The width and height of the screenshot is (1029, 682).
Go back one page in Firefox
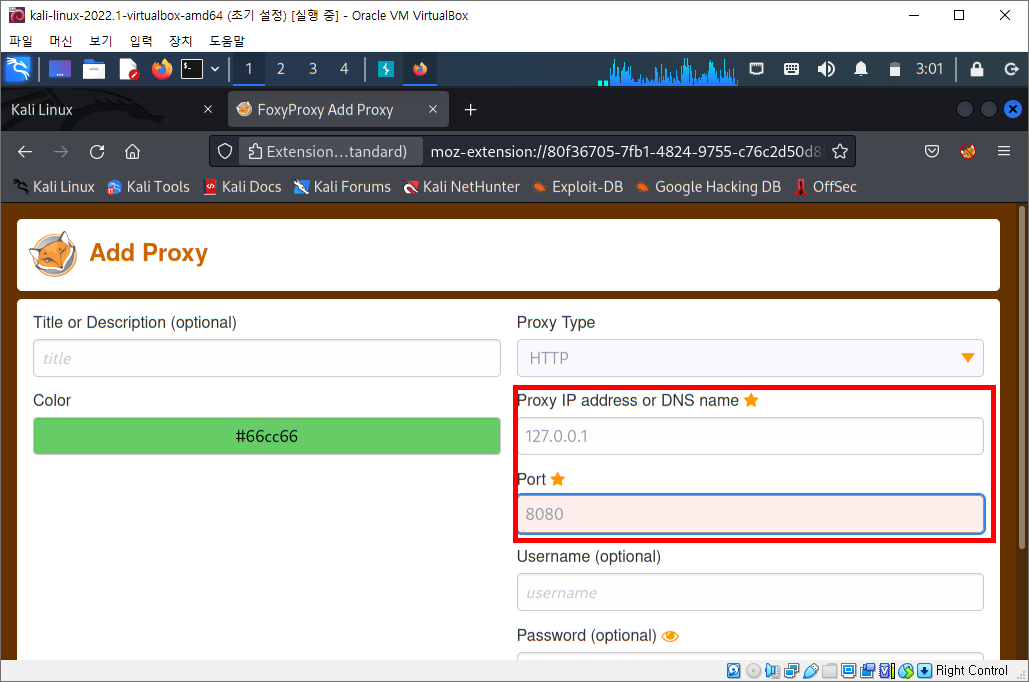tap(25, 152)
